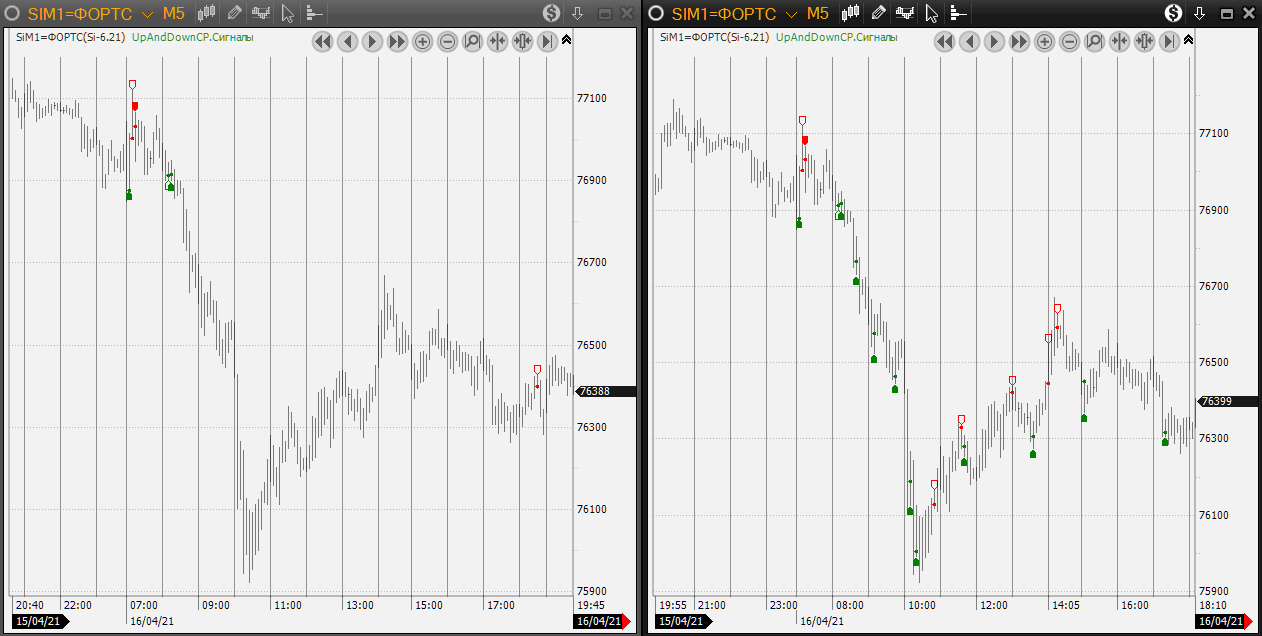Open symbol dropdown arrow in right chart
The height and width of the screenshot is (636, 1262).
(791, 14)
